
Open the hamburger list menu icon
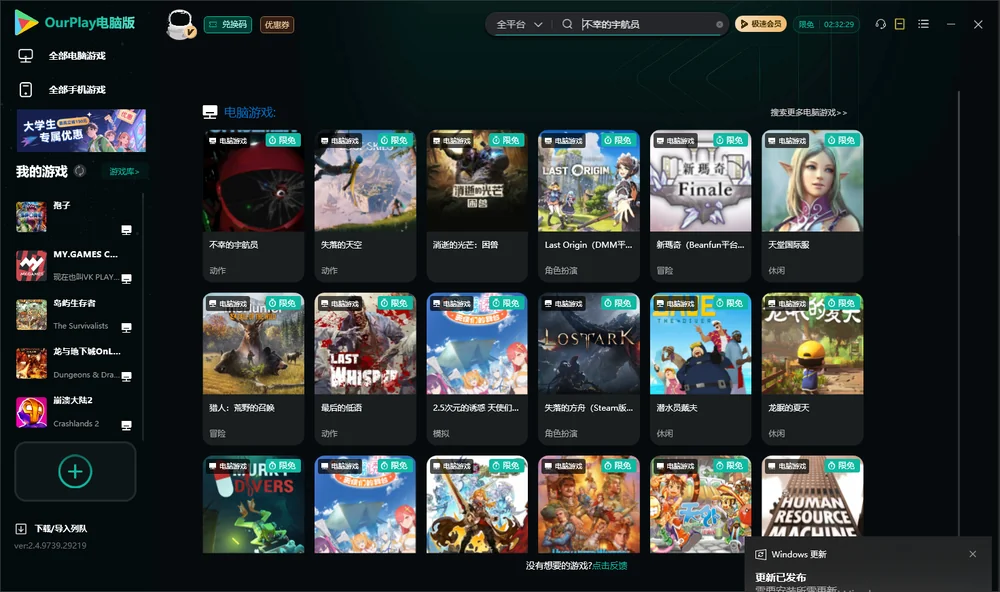tap(923, 24)
